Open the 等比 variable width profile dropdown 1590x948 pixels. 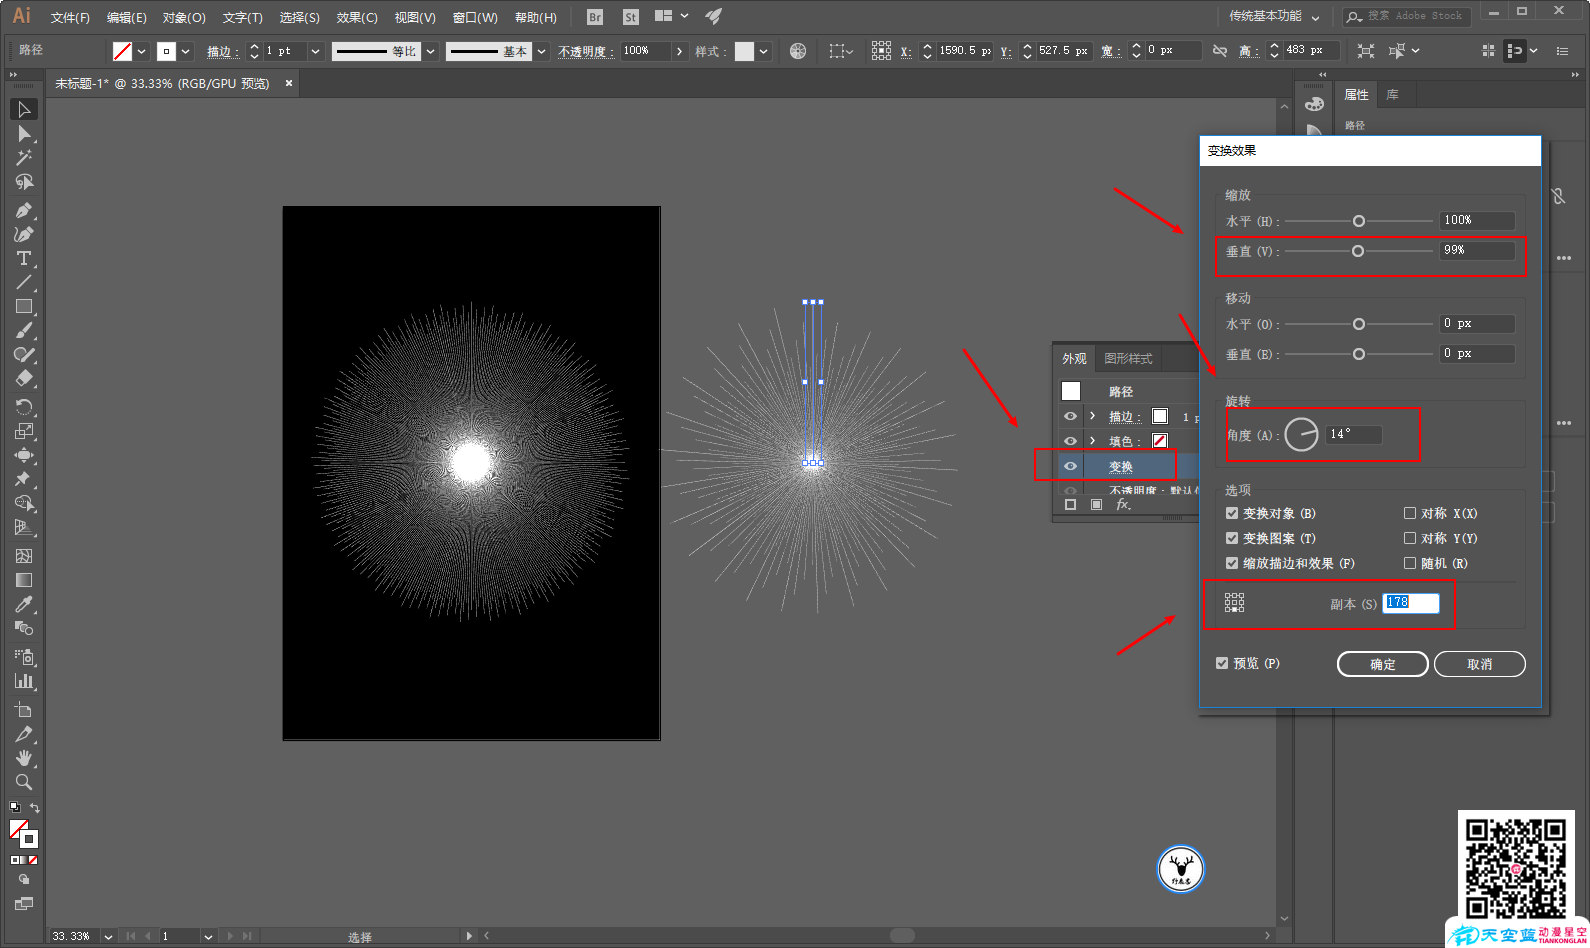[x=431, y=51]
